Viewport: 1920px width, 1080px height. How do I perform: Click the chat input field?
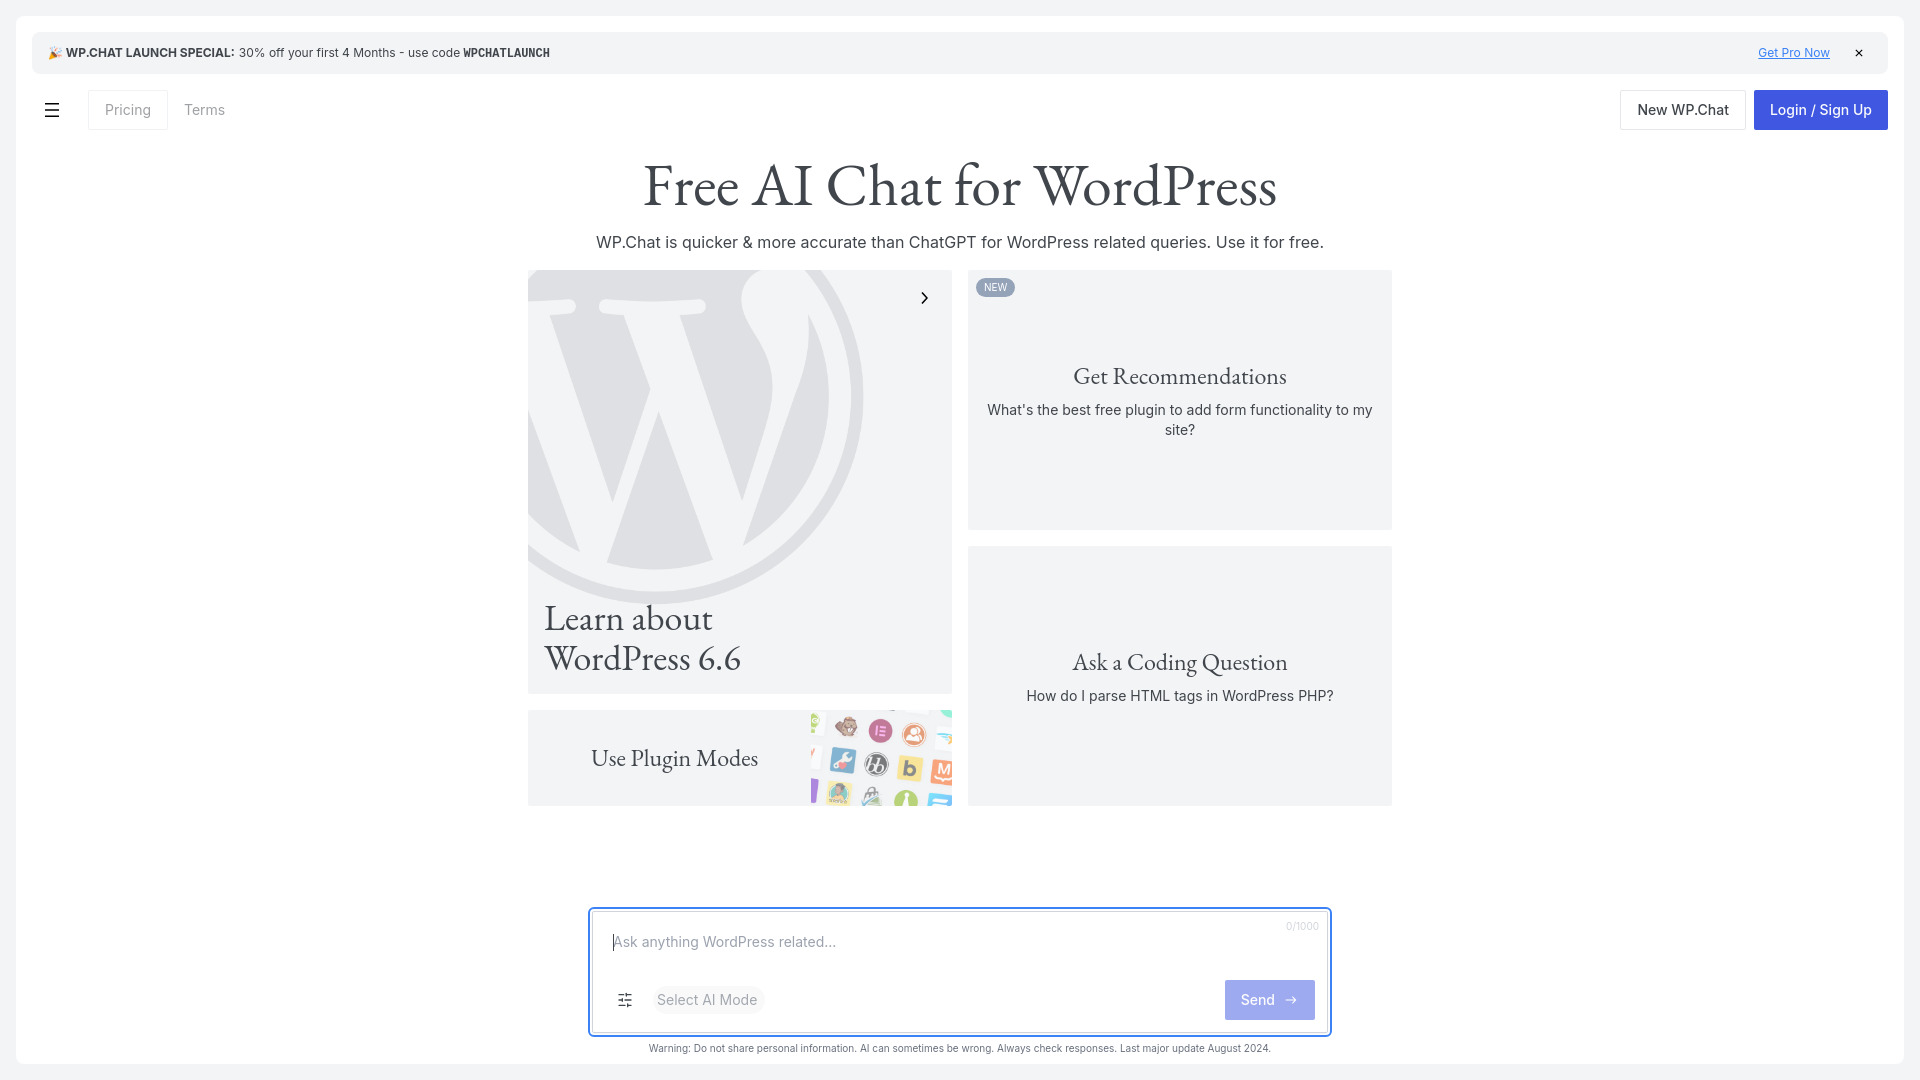point(960,942)
